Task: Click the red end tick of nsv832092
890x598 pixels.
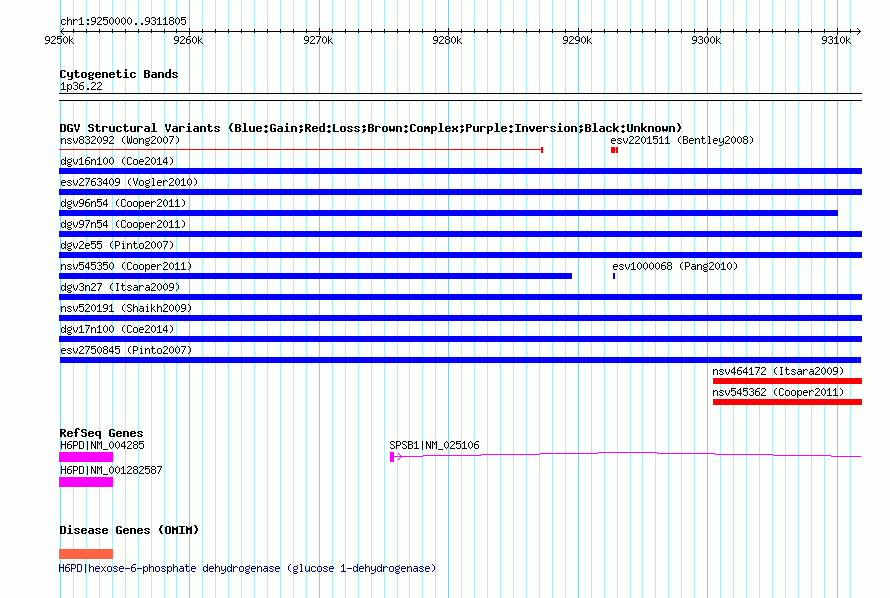Action: tap(541, 150)
